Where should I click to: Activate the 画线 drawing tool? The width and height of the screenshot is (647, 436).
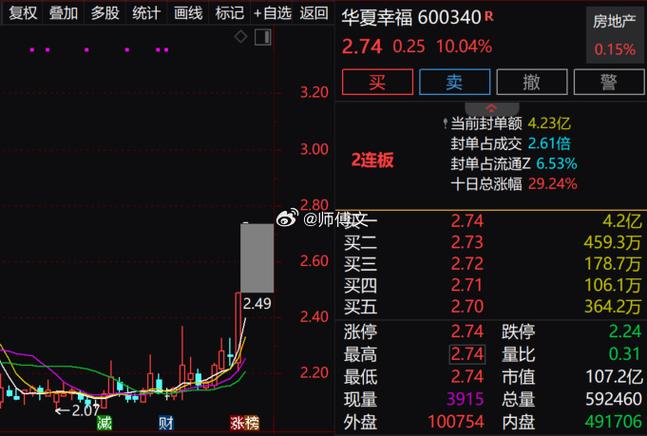coord(188,13)
